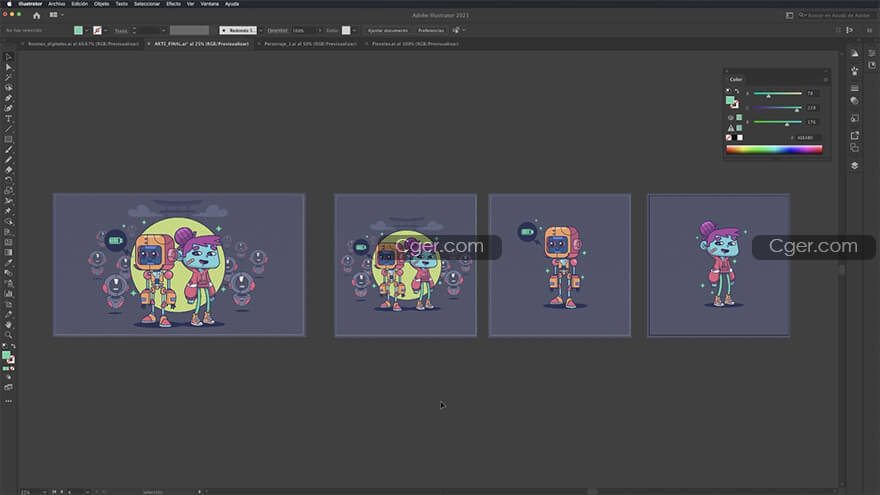This screenshot has height=495, width=880.
Task: Click the Change Screen Mode icon
Action: [x=8, y=388]
